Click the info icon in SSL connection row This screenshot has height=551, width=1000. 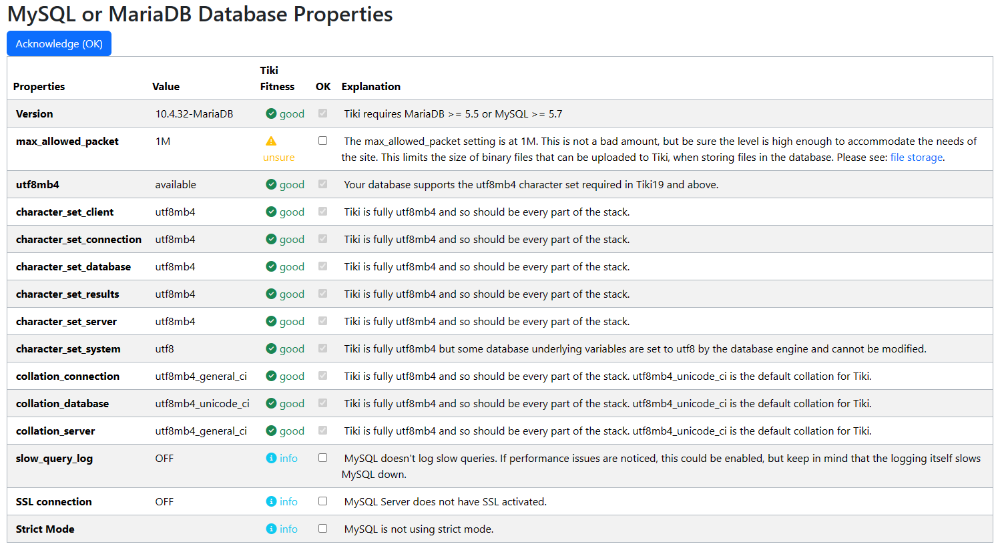(271, 501)
